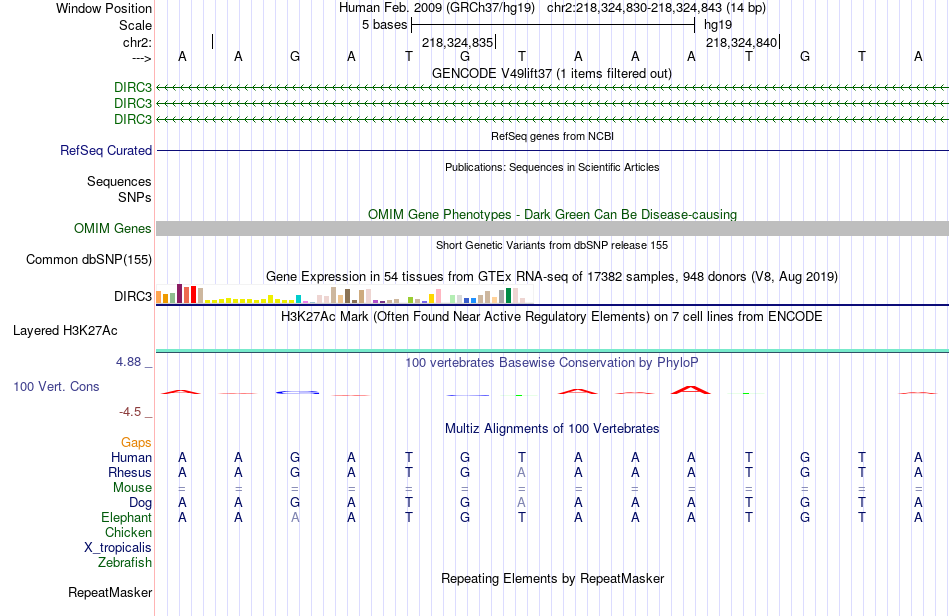Image resolution: width=950 pixels, height=616 pixels.
Task: Click the faded mismatch A in Elephant row
Action: [295, 517]
